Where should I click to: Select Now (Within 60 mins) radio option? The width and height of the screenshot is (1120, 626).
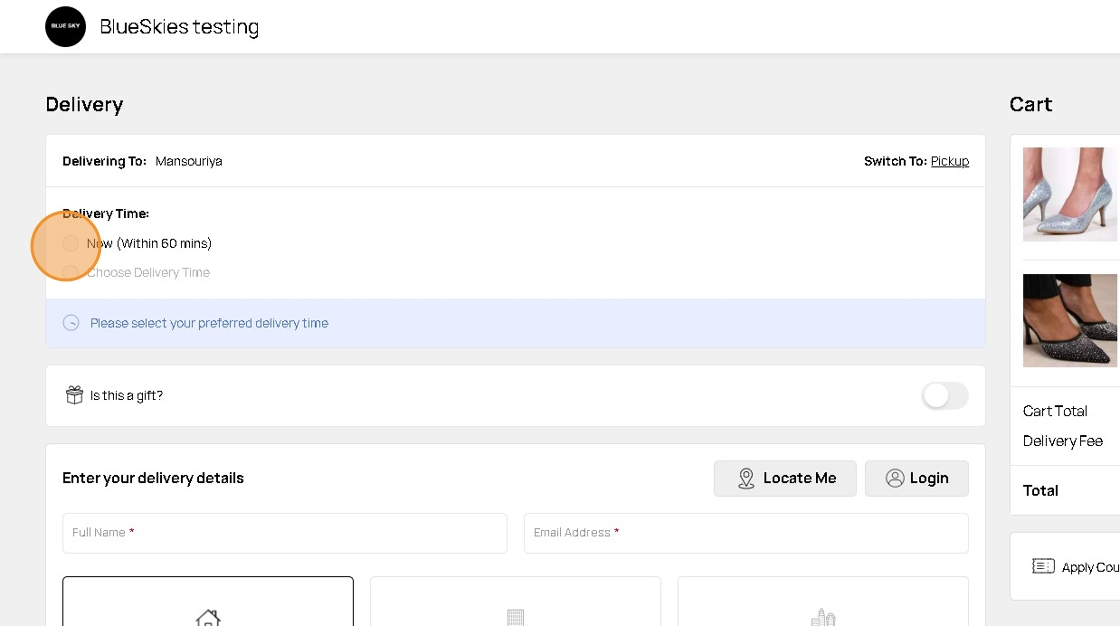70,243
